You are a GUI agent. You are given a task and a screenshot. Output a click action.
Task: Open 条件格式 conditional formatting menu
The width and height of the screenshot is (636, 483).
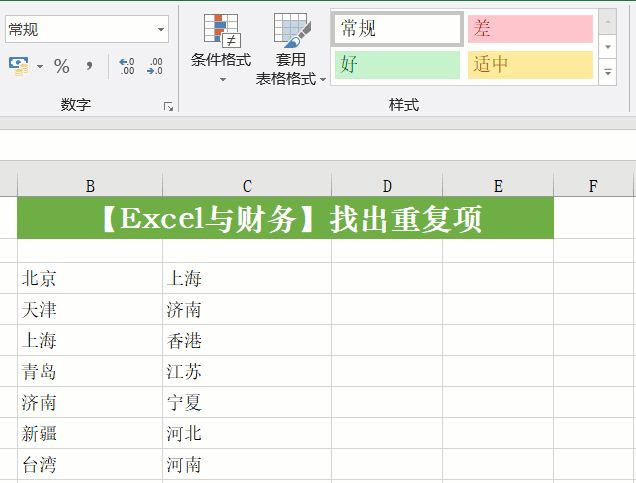[221, 47]
